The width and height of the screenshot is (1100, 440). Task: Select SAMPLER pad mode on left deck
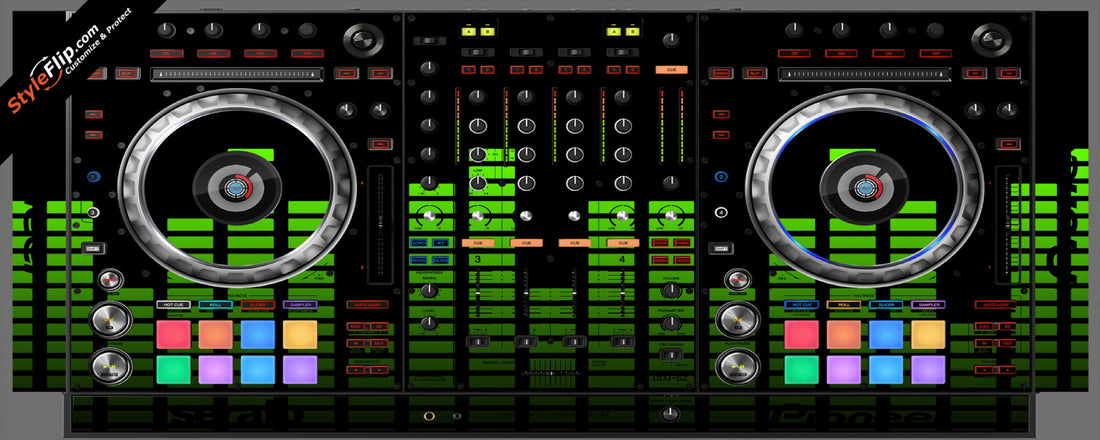click(300, 305)
